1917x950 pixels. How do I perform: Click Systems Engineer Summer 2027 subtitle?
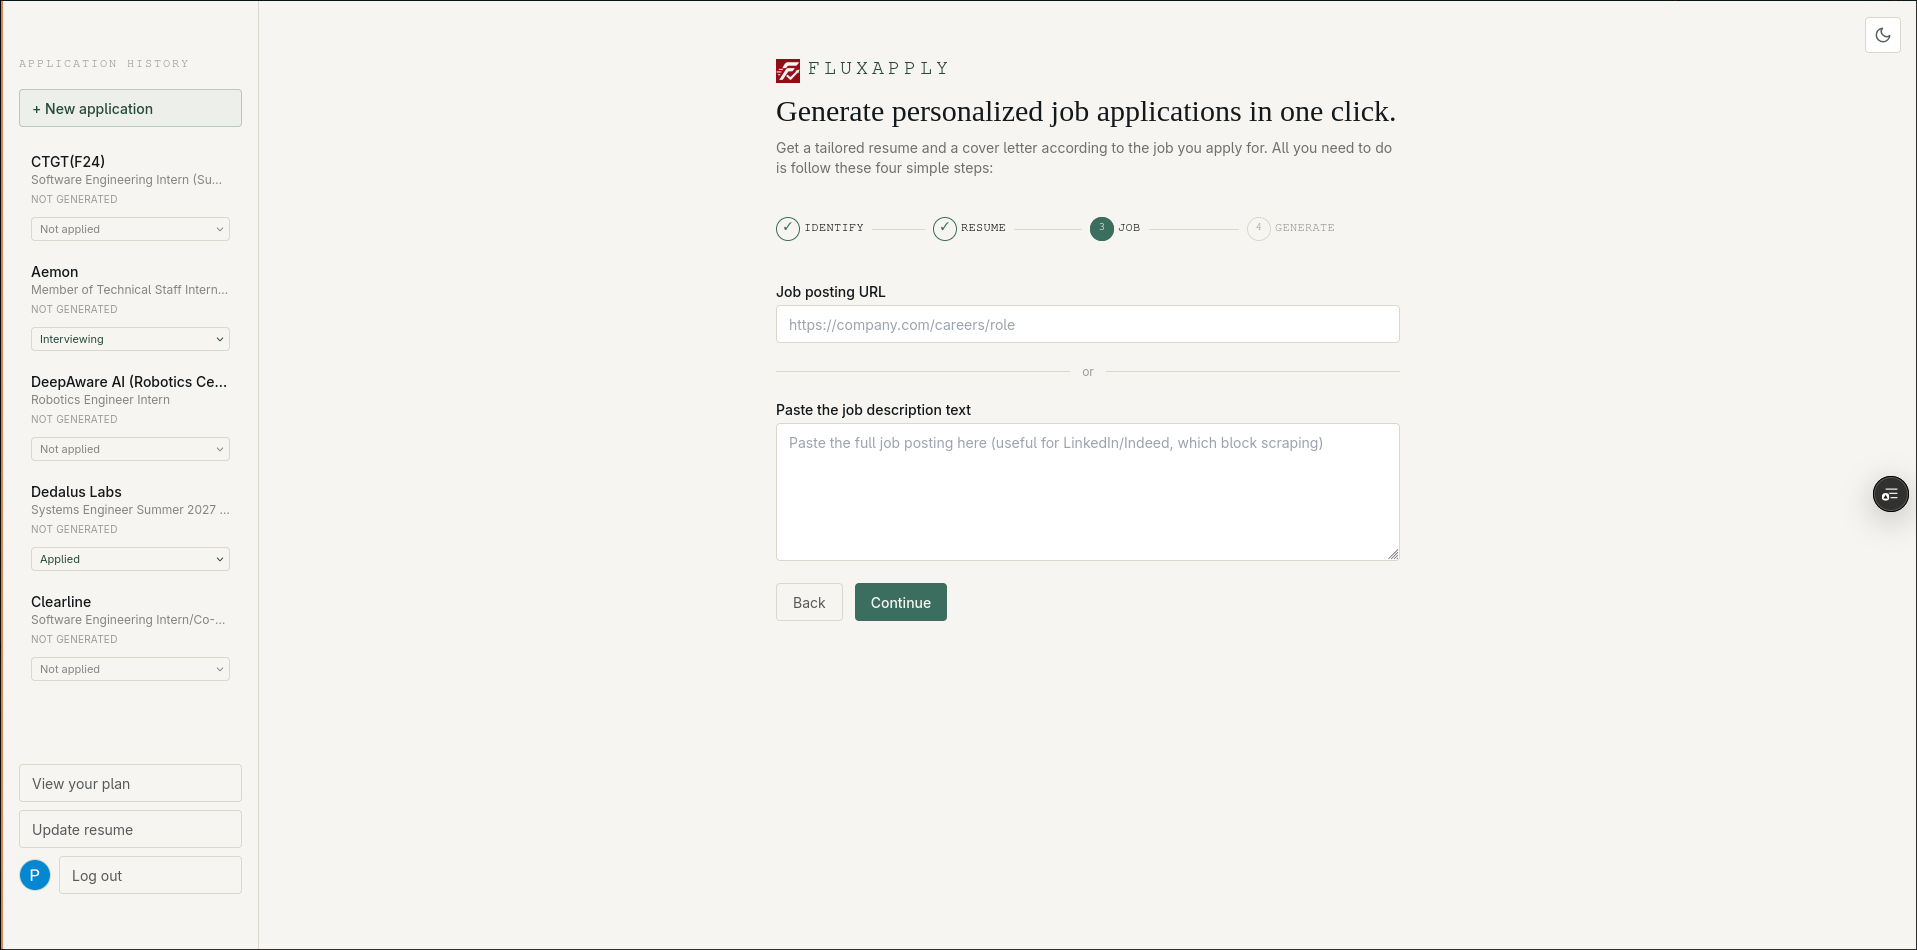[130, 510]
